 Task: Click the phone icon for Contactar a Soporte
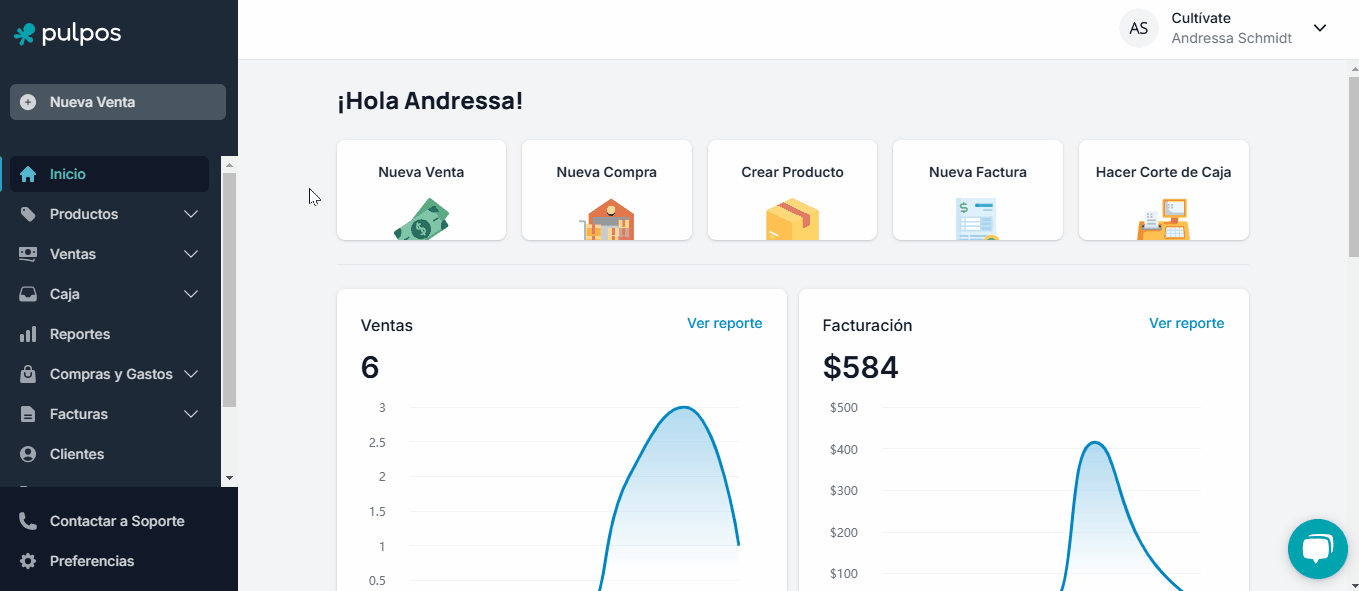pos(28,521)
